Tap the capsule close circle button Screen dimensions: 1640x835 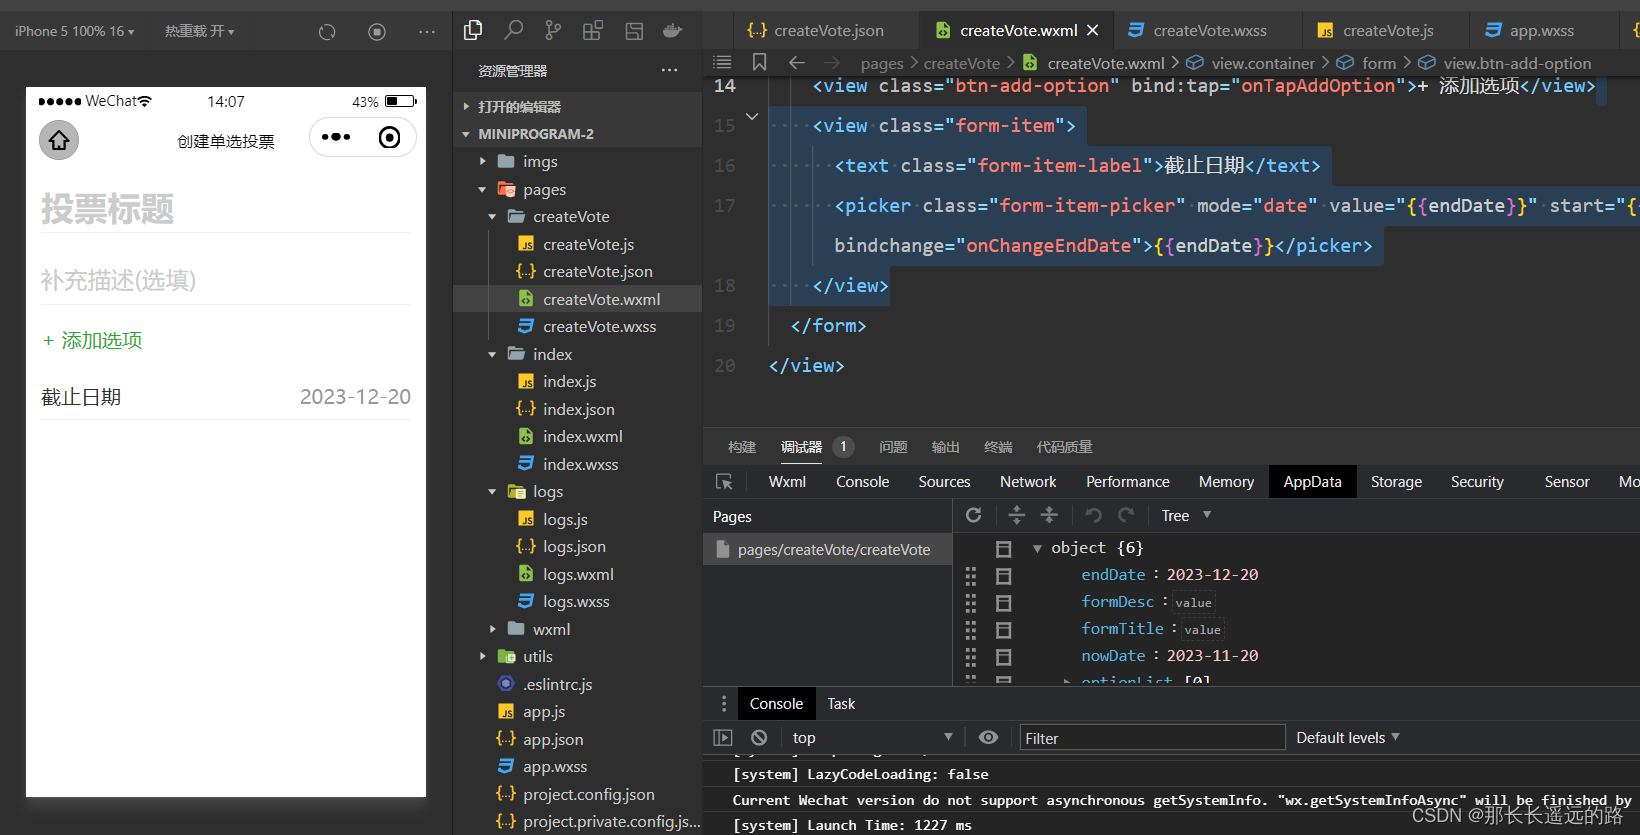click(x=389, y=137)
